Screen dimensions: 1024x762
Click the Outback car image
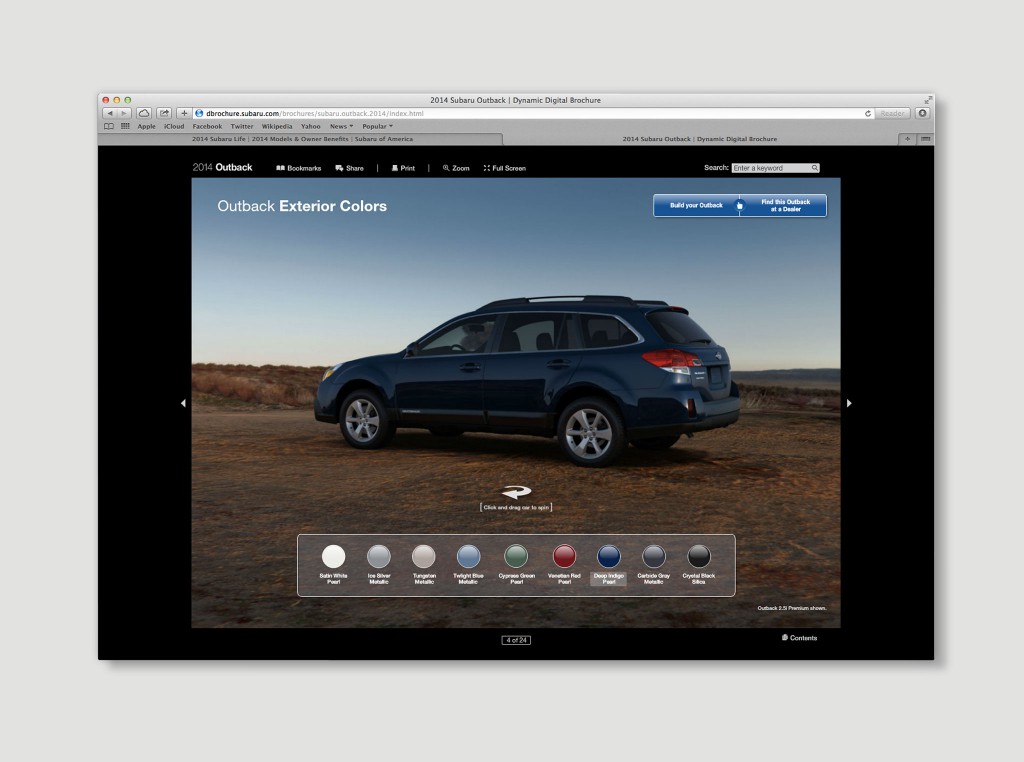tap(528, 381)
